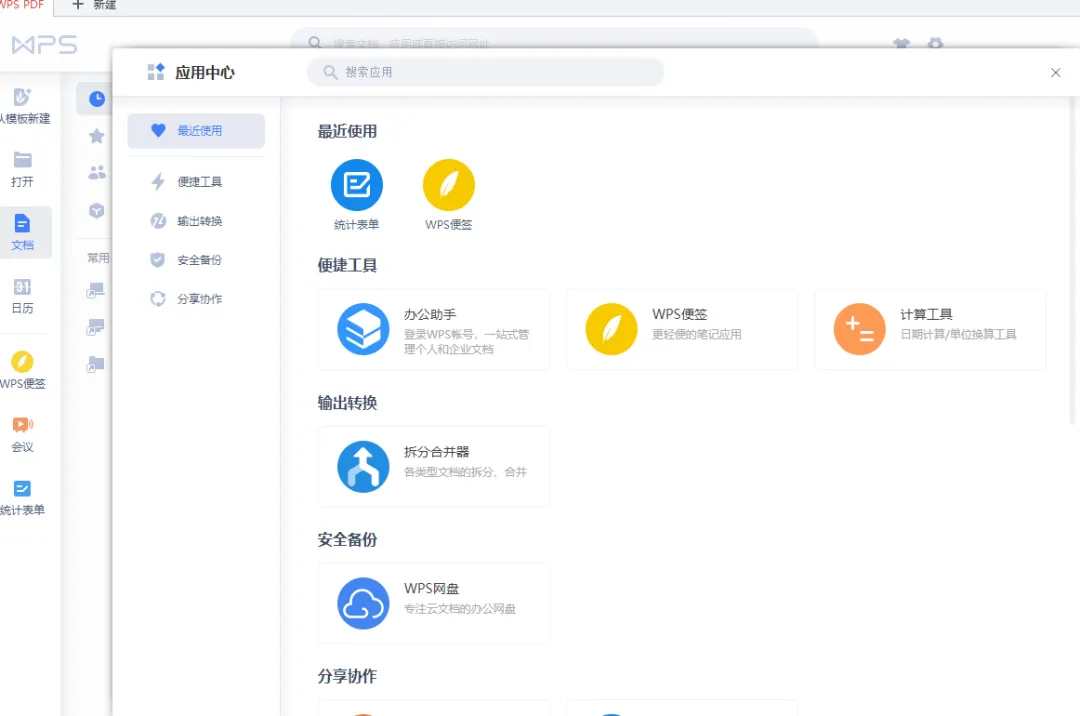This screenshot has width=1080, height=716.
Task: Click the 应用中心 grid icon
Action: coord(156,72)
